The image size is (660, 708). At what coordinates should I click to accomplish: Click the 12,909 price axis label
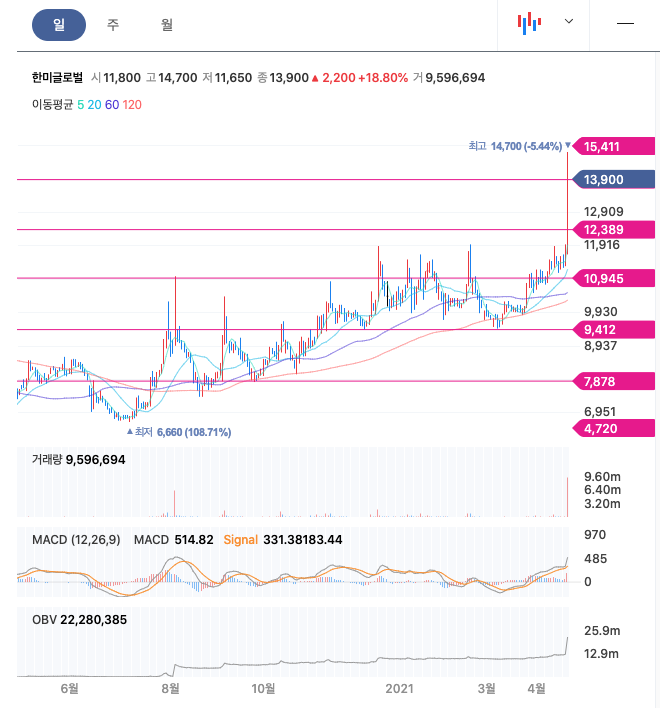[x=604, y=211]
